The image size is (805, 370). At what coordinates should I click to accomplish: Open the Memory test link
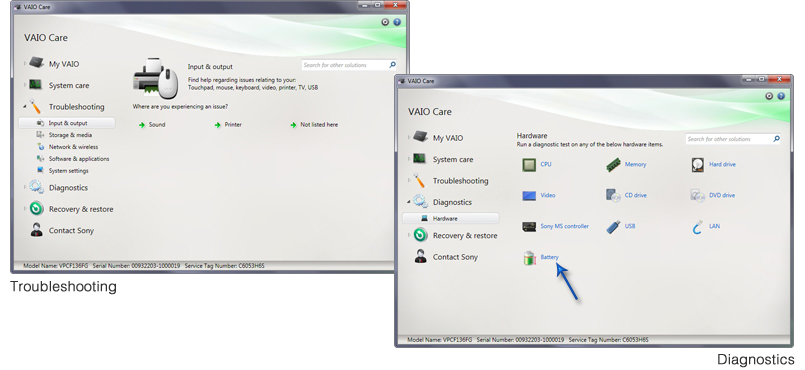[635, 164]
